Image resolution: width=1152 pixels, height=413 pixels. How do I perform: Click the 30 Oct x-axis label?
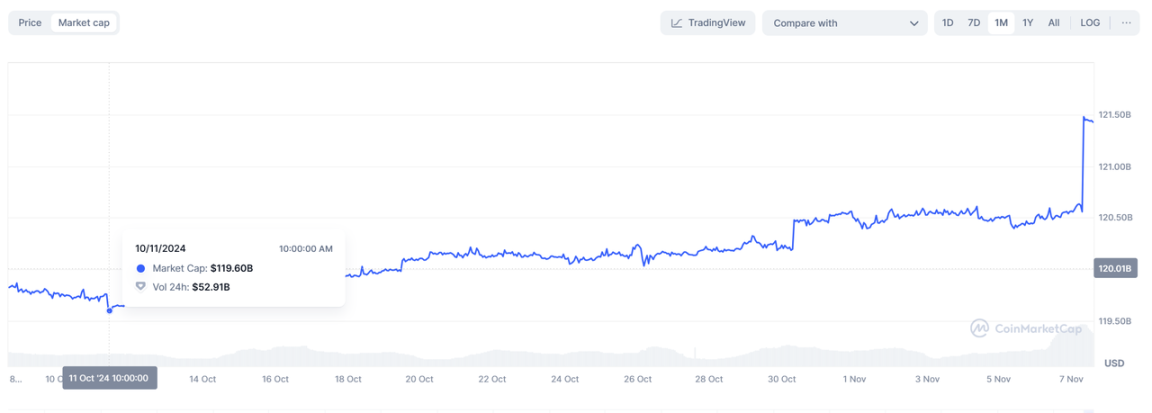pos(781,379)
